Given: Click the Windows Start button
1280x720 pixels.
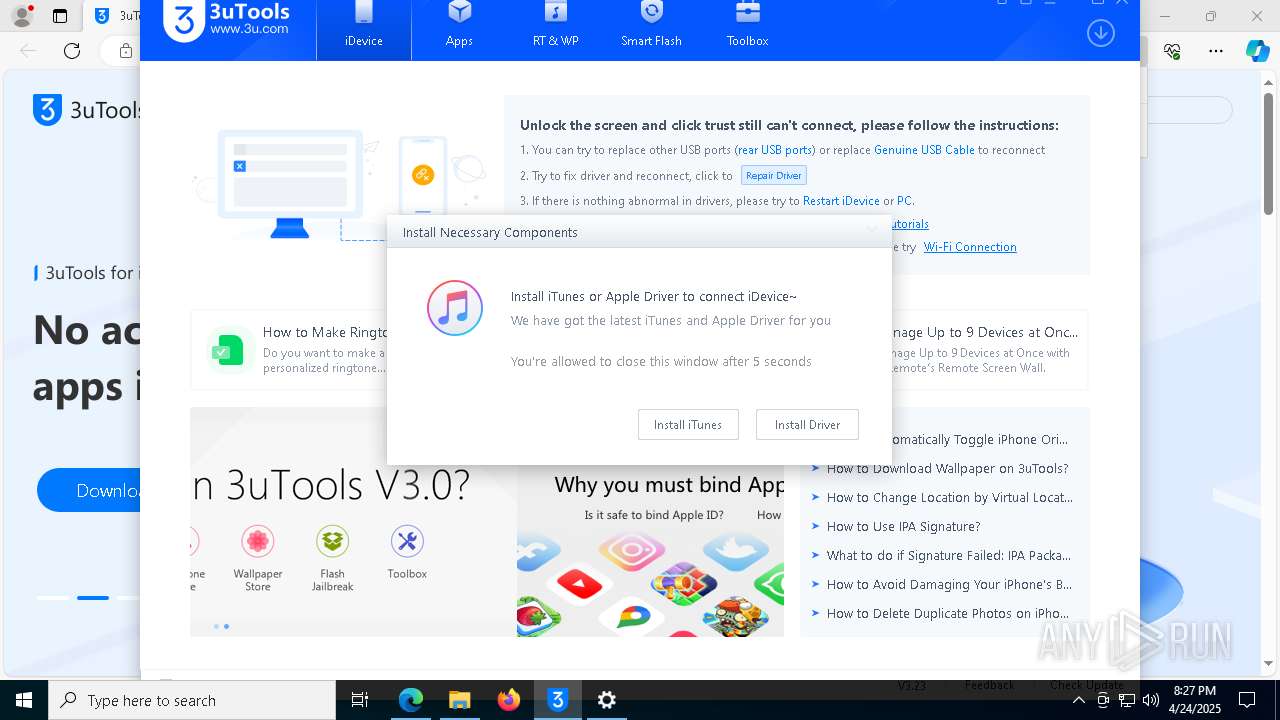Looking at the screenshot, I should (23, 700).
